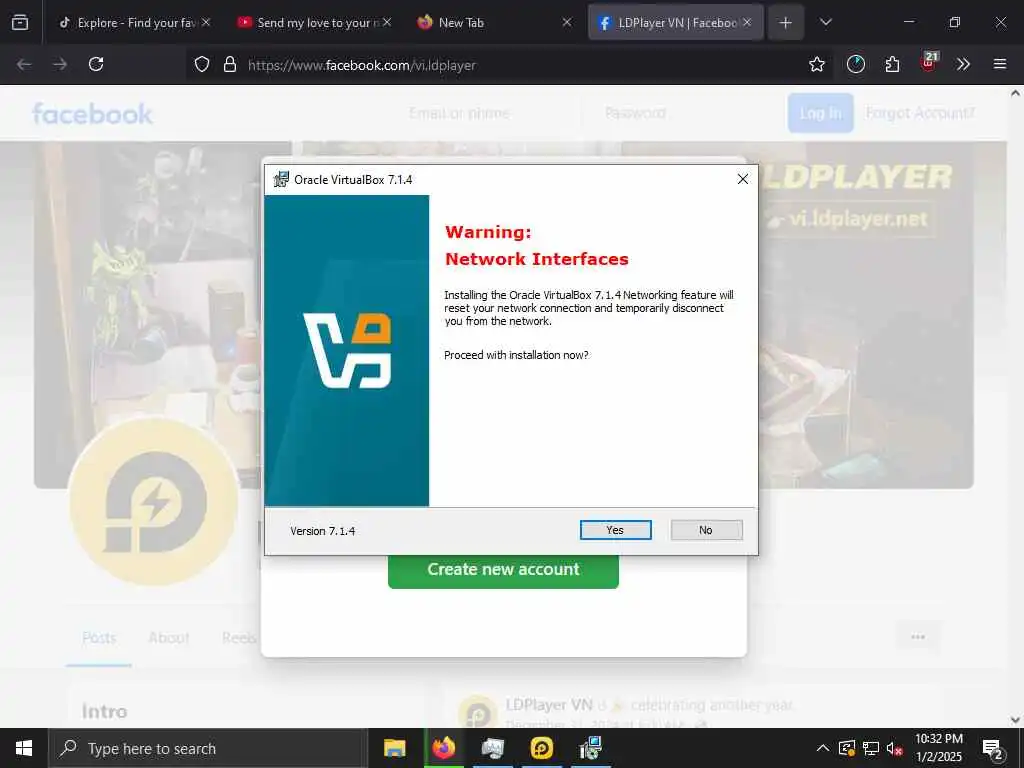Viewport: 1024px width, 768px height.
Task: Open Firefox View icon
Action: pos(20,22)
